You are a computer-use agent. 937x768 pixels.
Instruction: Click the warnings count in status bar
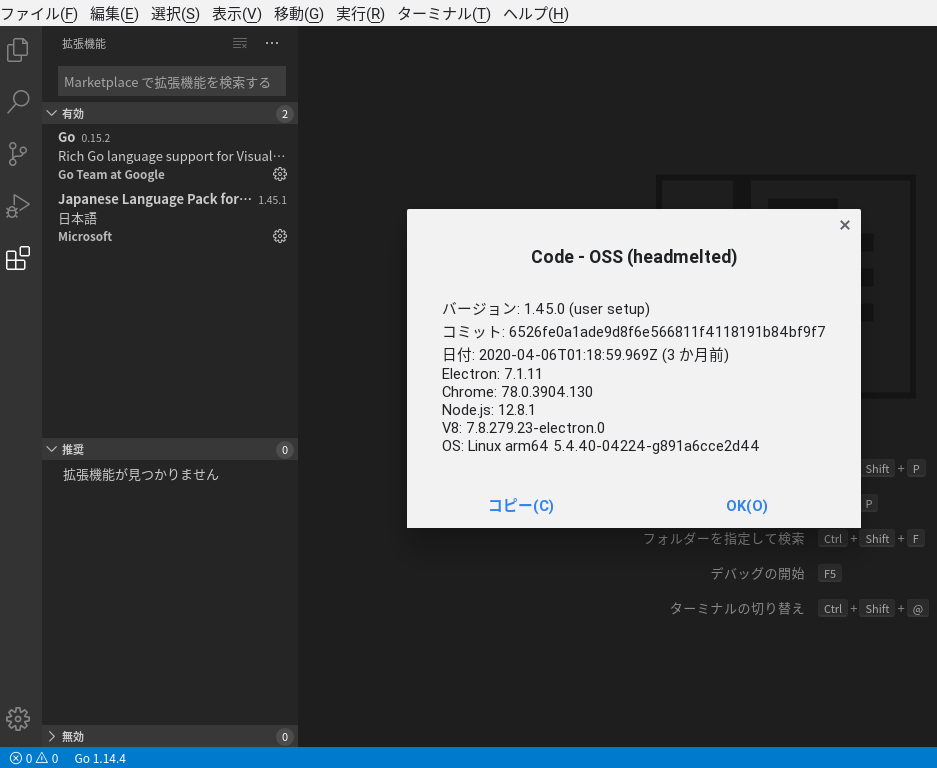click(x=47, y=758)
